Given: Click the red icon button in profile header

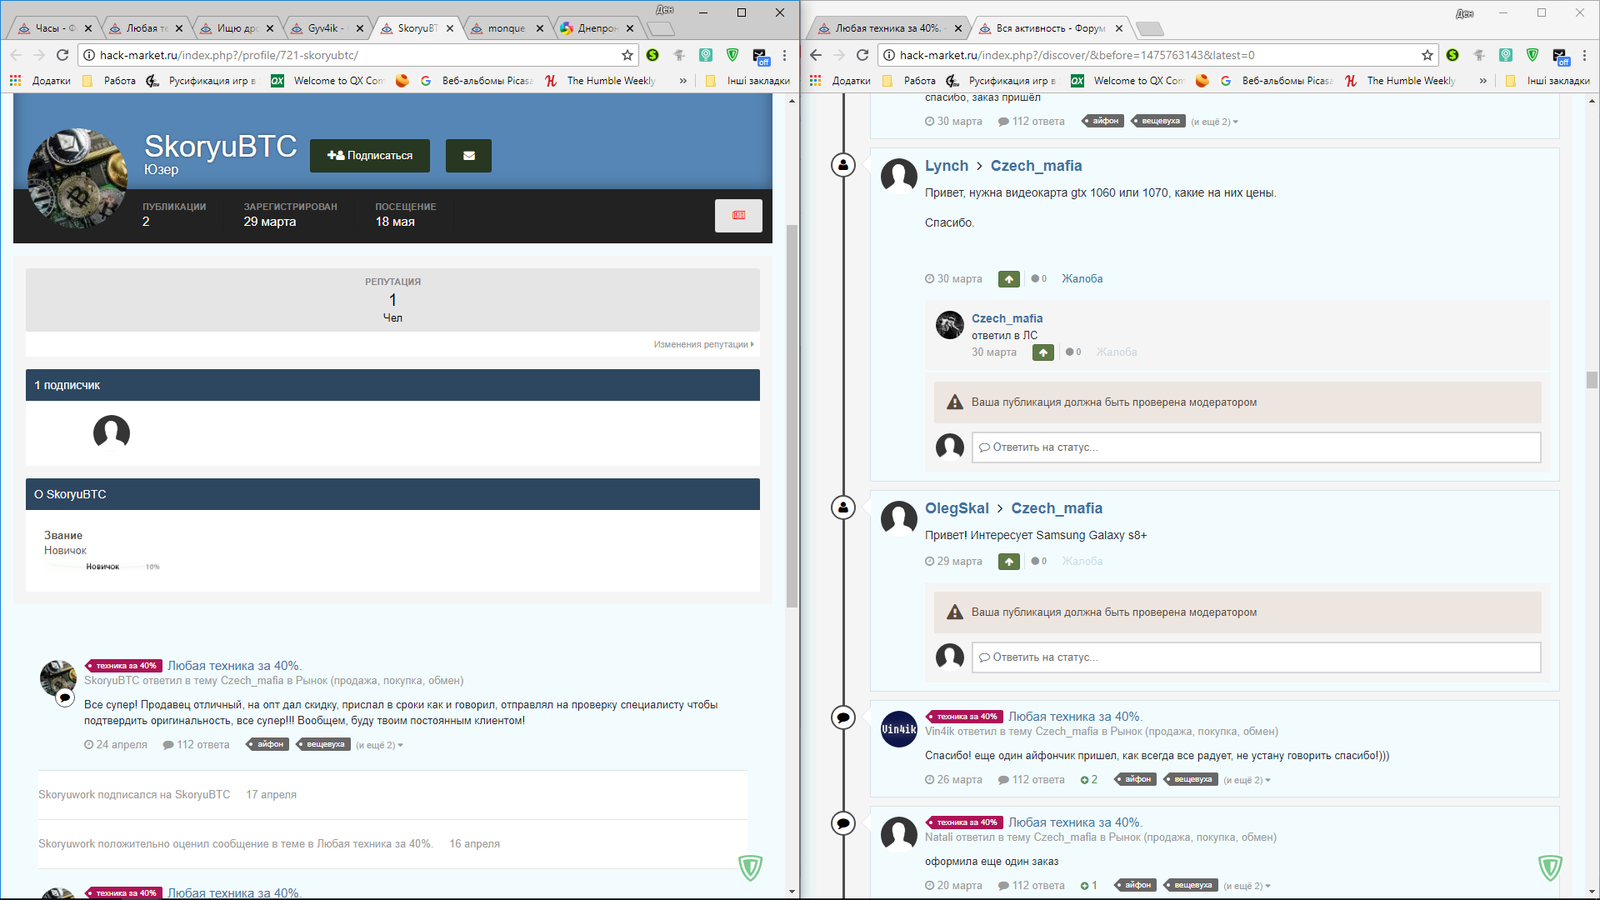Looking at the screenshot, I should [x=738, y=215].
